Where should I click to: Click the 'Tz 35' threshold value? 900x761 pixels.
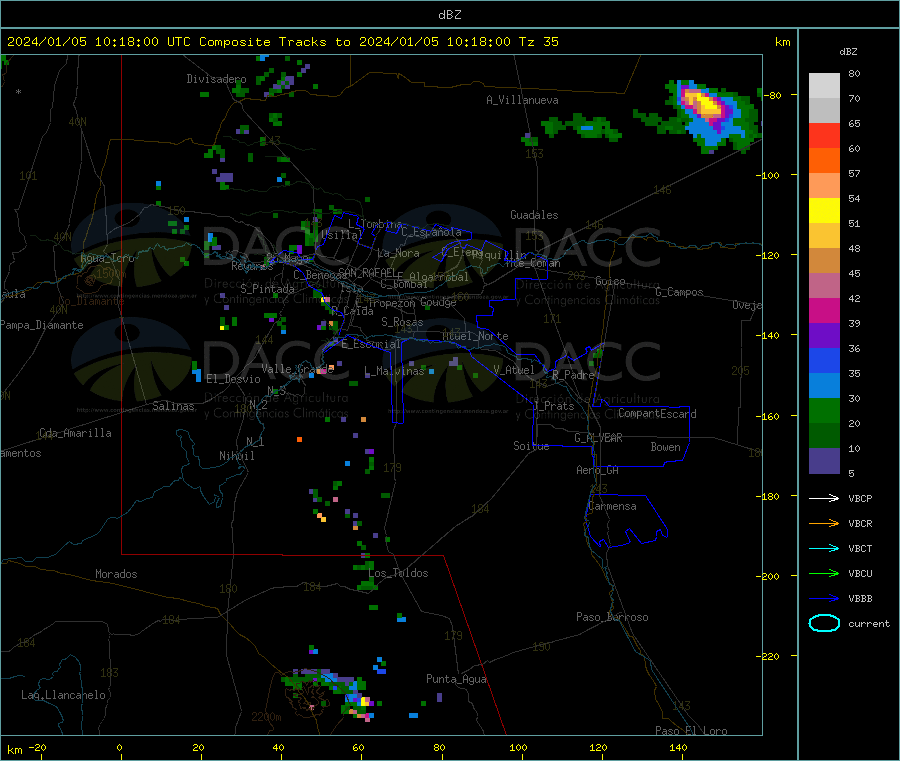(539, 42)
